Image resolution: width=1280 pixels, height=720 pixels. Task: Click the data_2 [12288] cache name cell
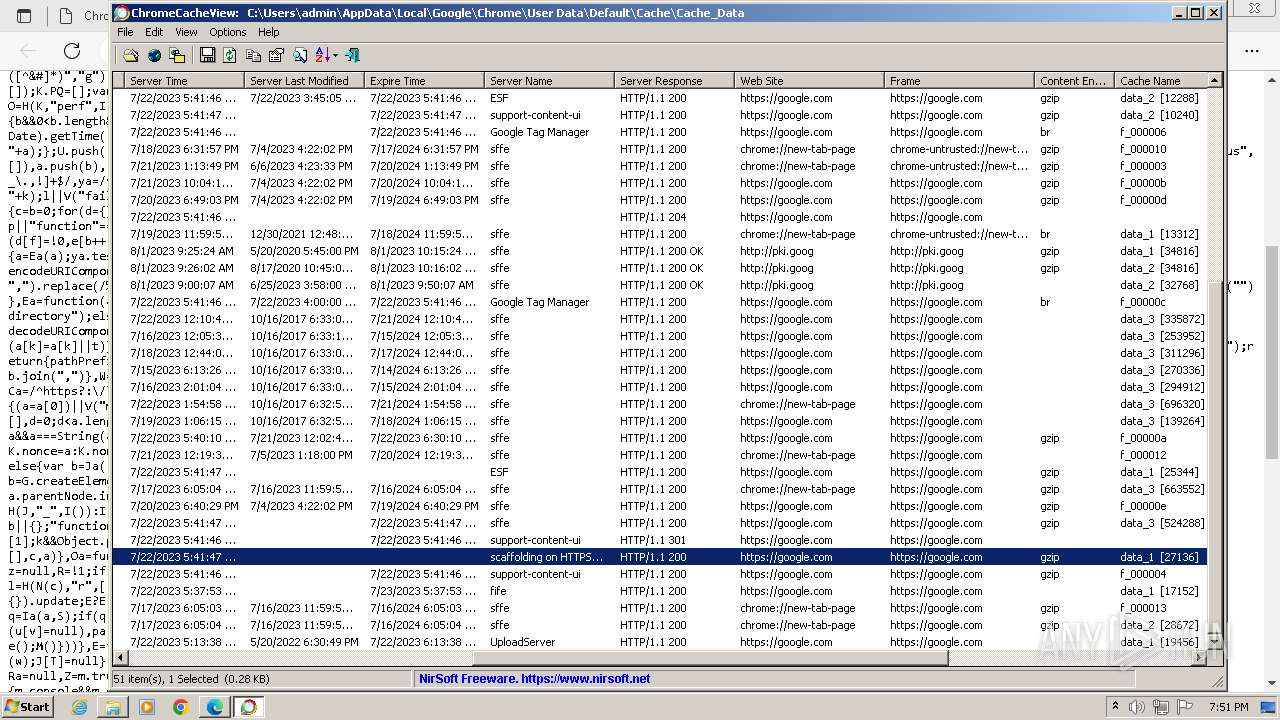coord(1159,98)
